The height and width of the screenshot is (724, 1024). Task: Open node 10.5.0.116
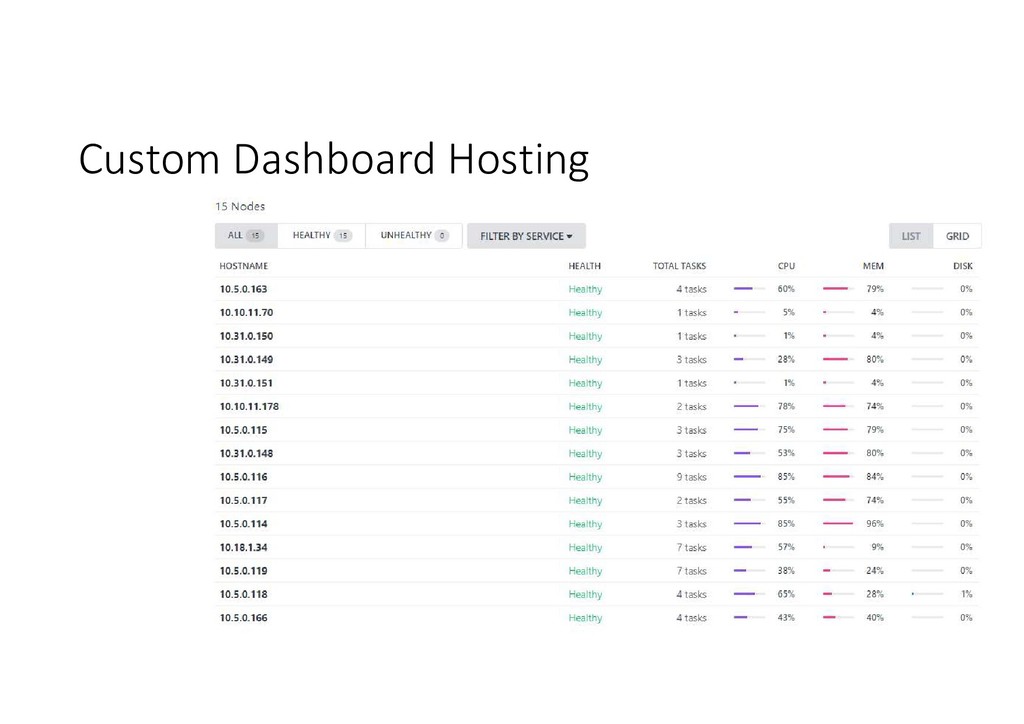244,477
